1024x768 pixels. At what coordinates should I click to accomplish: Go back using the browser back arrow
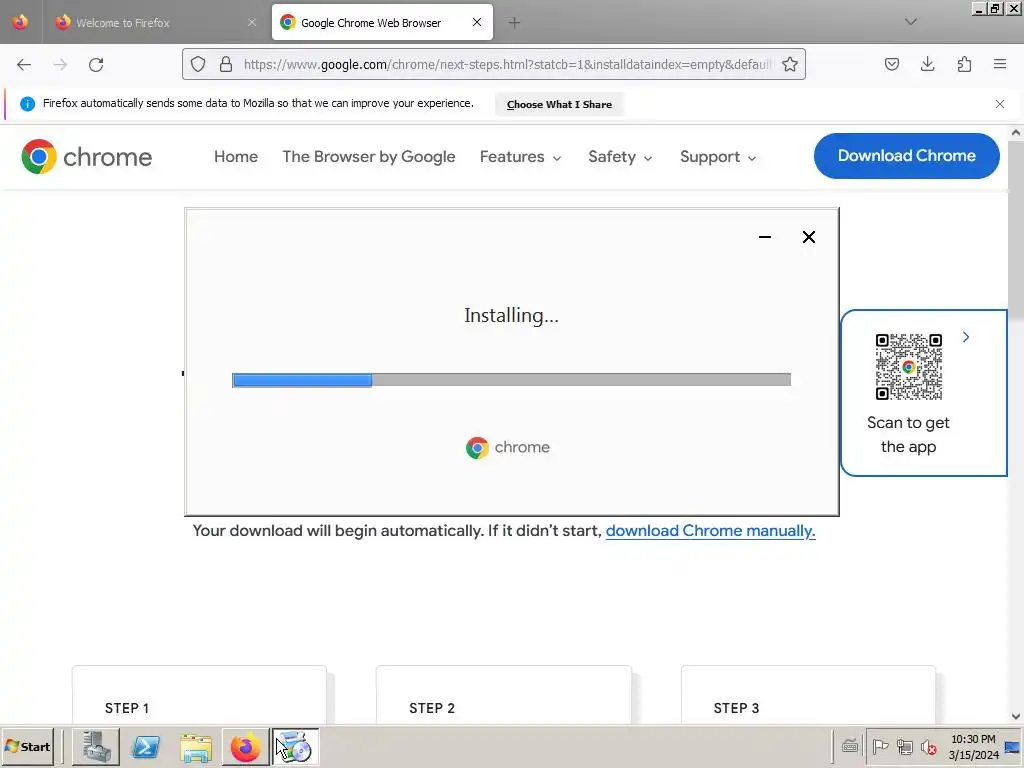point(24,65)
